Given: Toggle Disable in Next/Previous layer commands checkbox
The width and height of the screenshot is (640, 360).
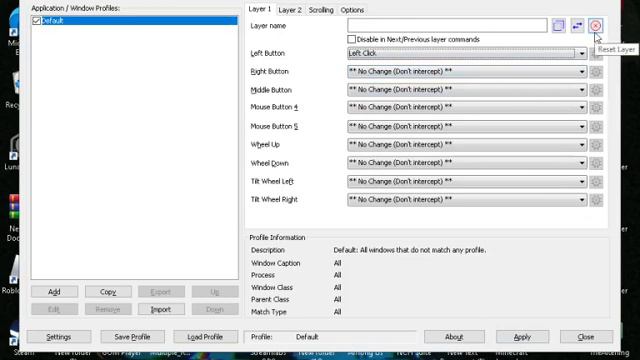Looking at the screenshot, I should coord(351,39).
